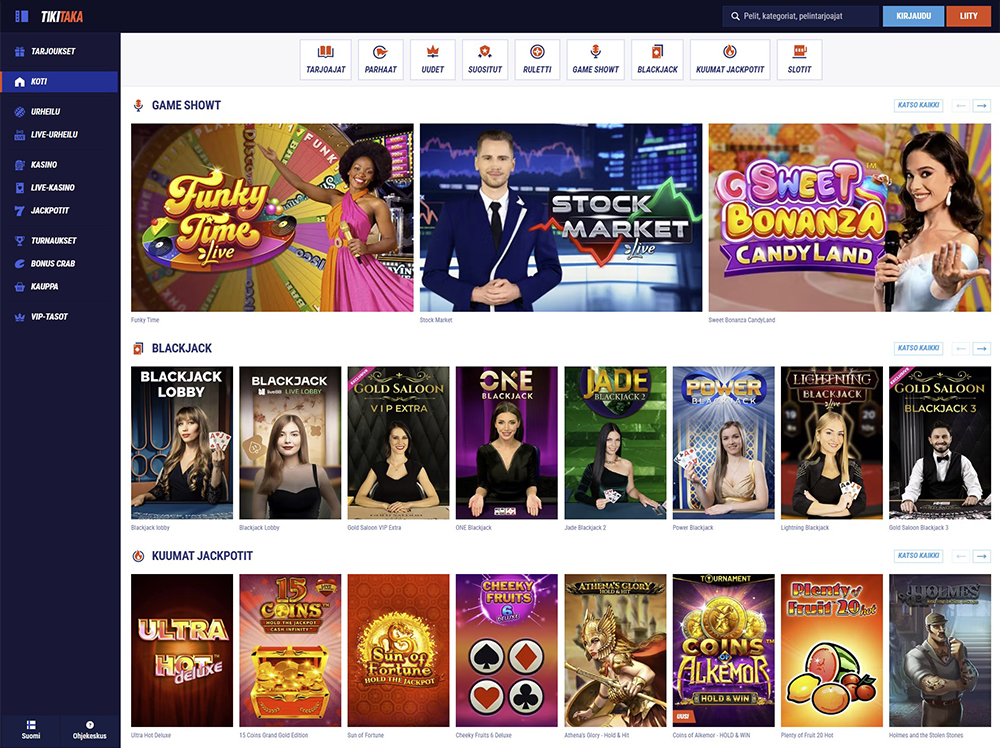Click next arrow in Kuumat Jackpotit carousel

click(982, 556)
